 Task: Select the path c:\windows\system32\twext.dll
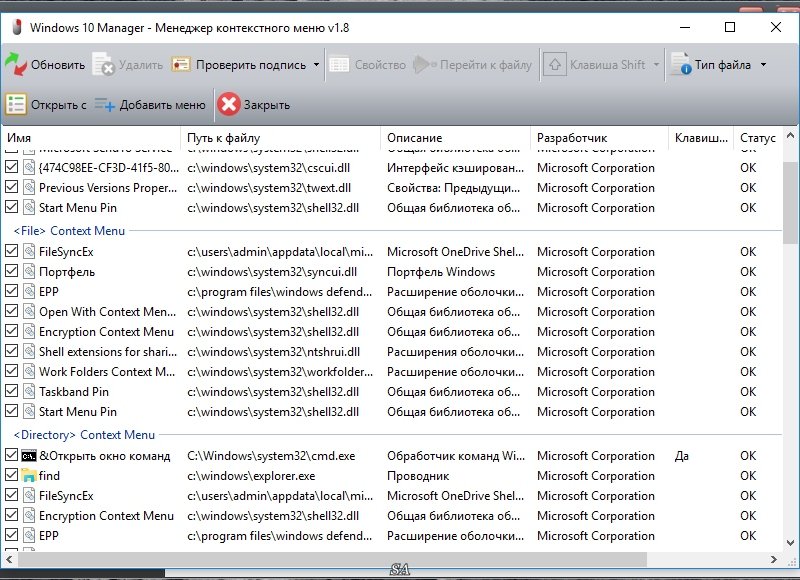(x=269, y=188)
